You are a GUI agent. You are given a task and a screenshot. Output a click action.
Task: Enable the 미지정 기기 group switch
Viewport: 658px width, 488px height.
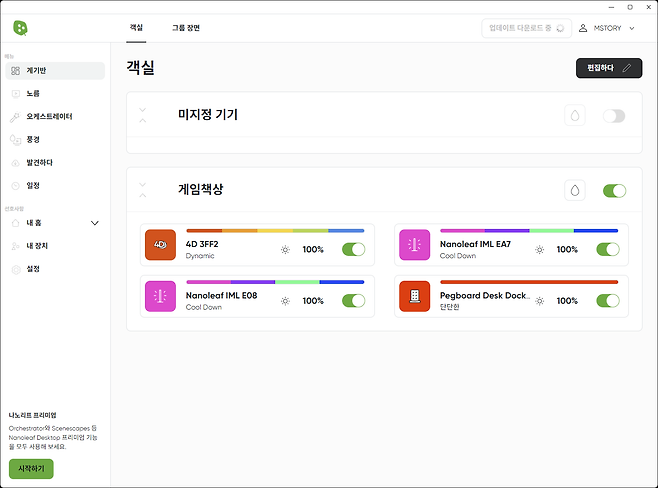tap(614, 116)
